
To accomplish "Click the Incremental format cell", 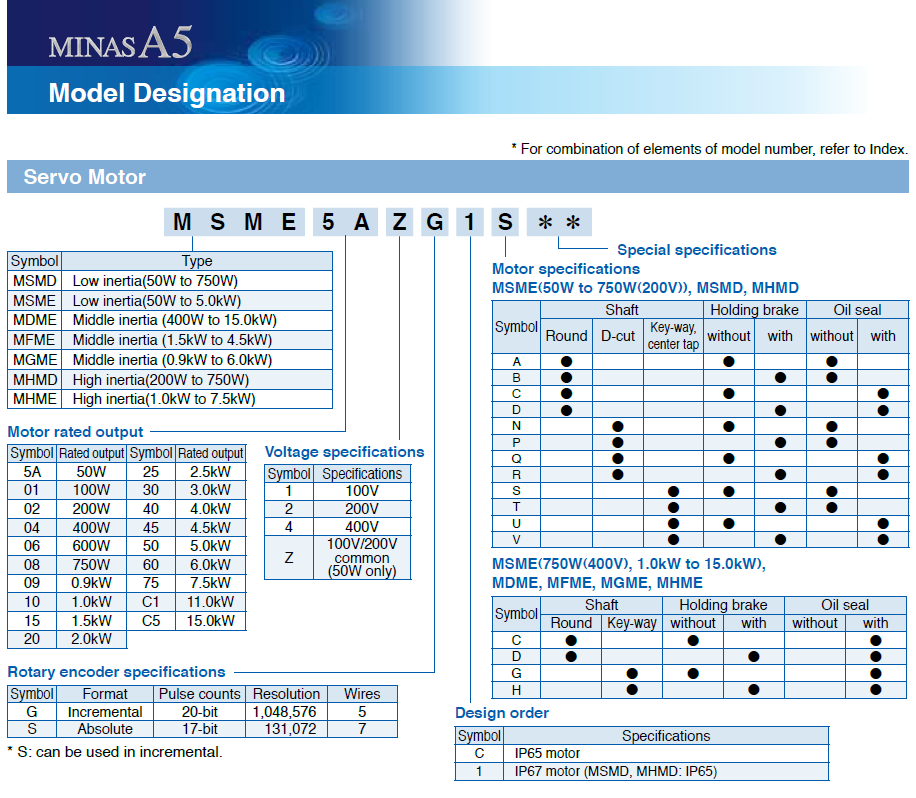I will click(x=105, y=712).
